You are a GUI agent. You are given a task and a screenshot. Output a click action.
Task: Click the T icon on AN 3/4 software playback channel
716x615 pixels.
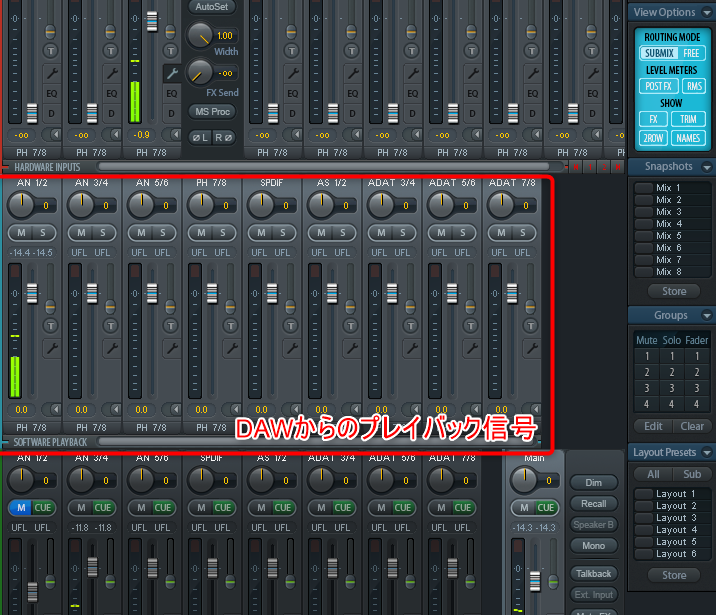tap(111, 326)
